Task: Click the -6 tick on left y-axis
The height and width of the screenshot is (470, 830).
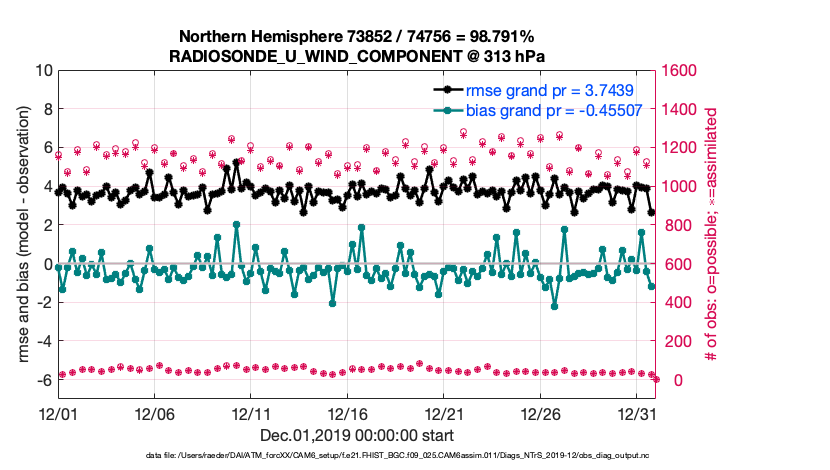Action: coord(43,380)
